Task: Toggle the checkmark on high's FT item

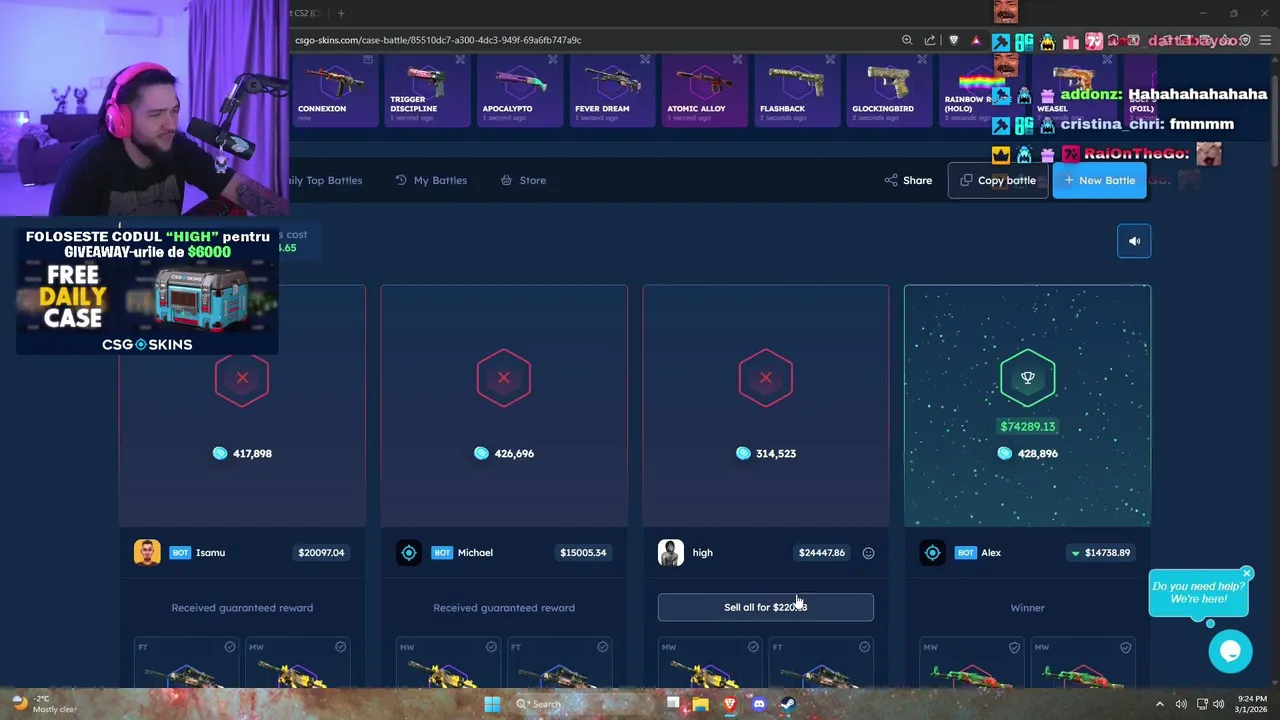Action: pos(864,647)
